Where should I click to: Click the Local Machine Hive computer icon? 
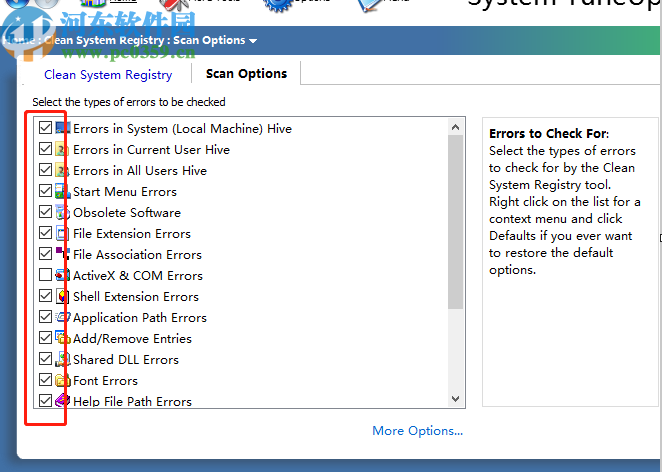coord(62,128)
